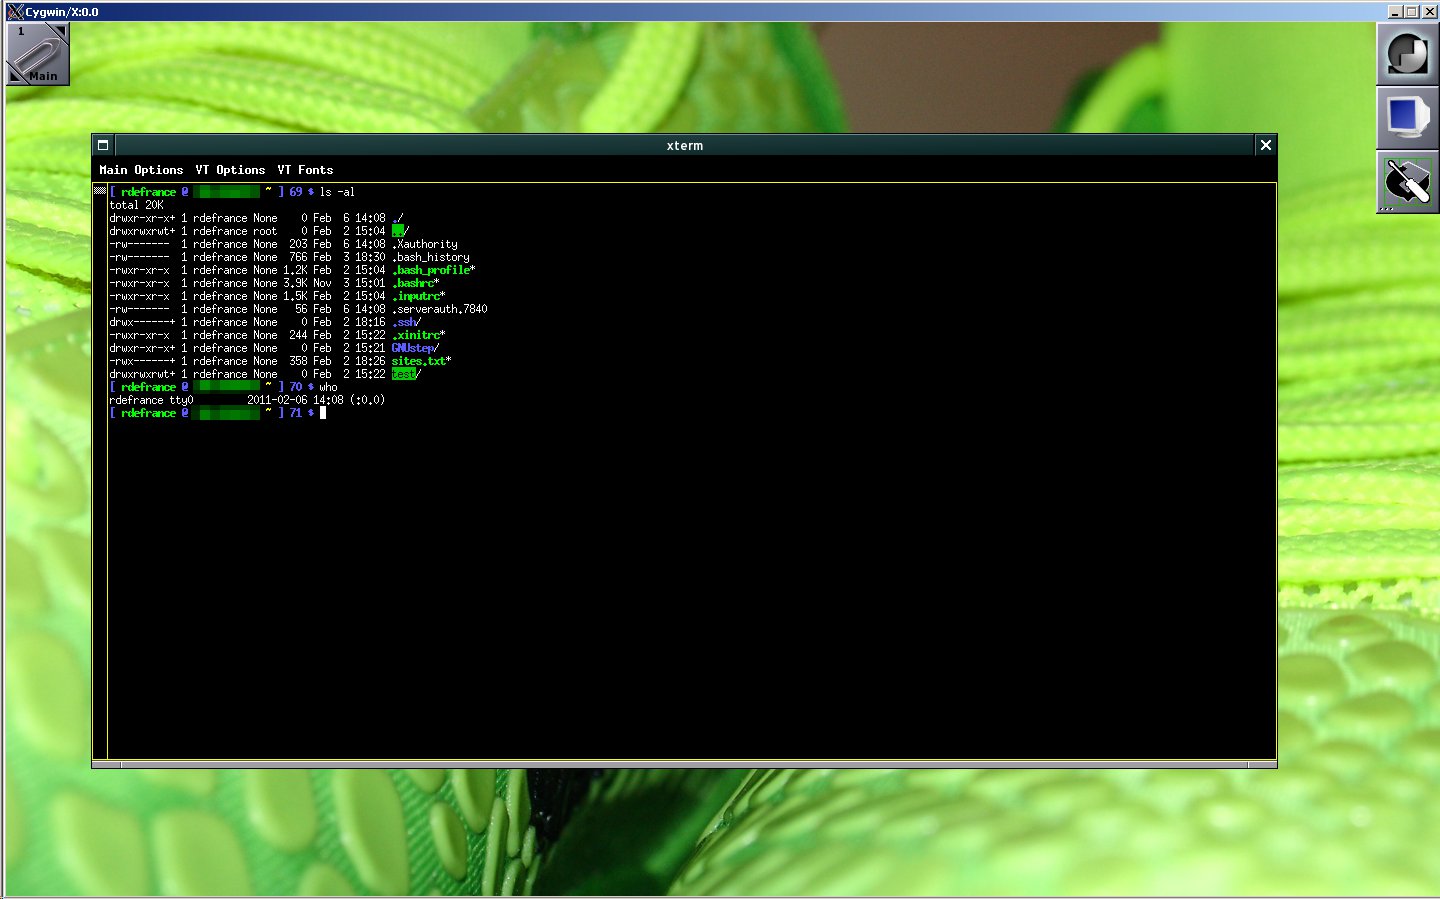Click the .xinitrc filename
This screenshot has height=899, width=1440.
415,335
